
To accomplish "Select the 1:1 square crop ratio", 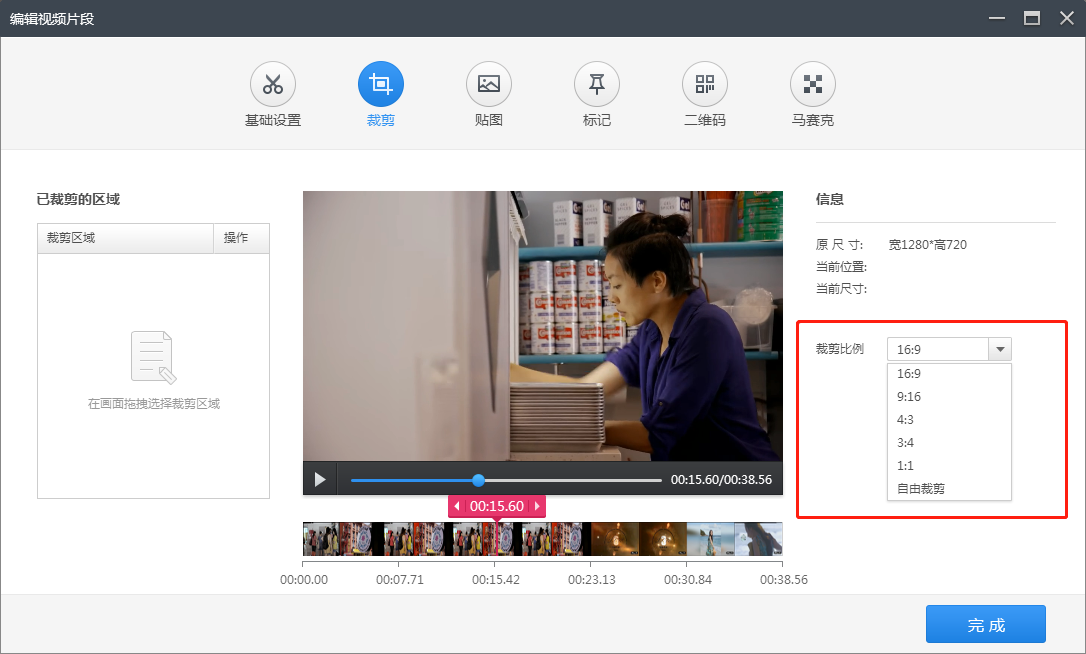I will pyautogui.click(x=905, y=466).
